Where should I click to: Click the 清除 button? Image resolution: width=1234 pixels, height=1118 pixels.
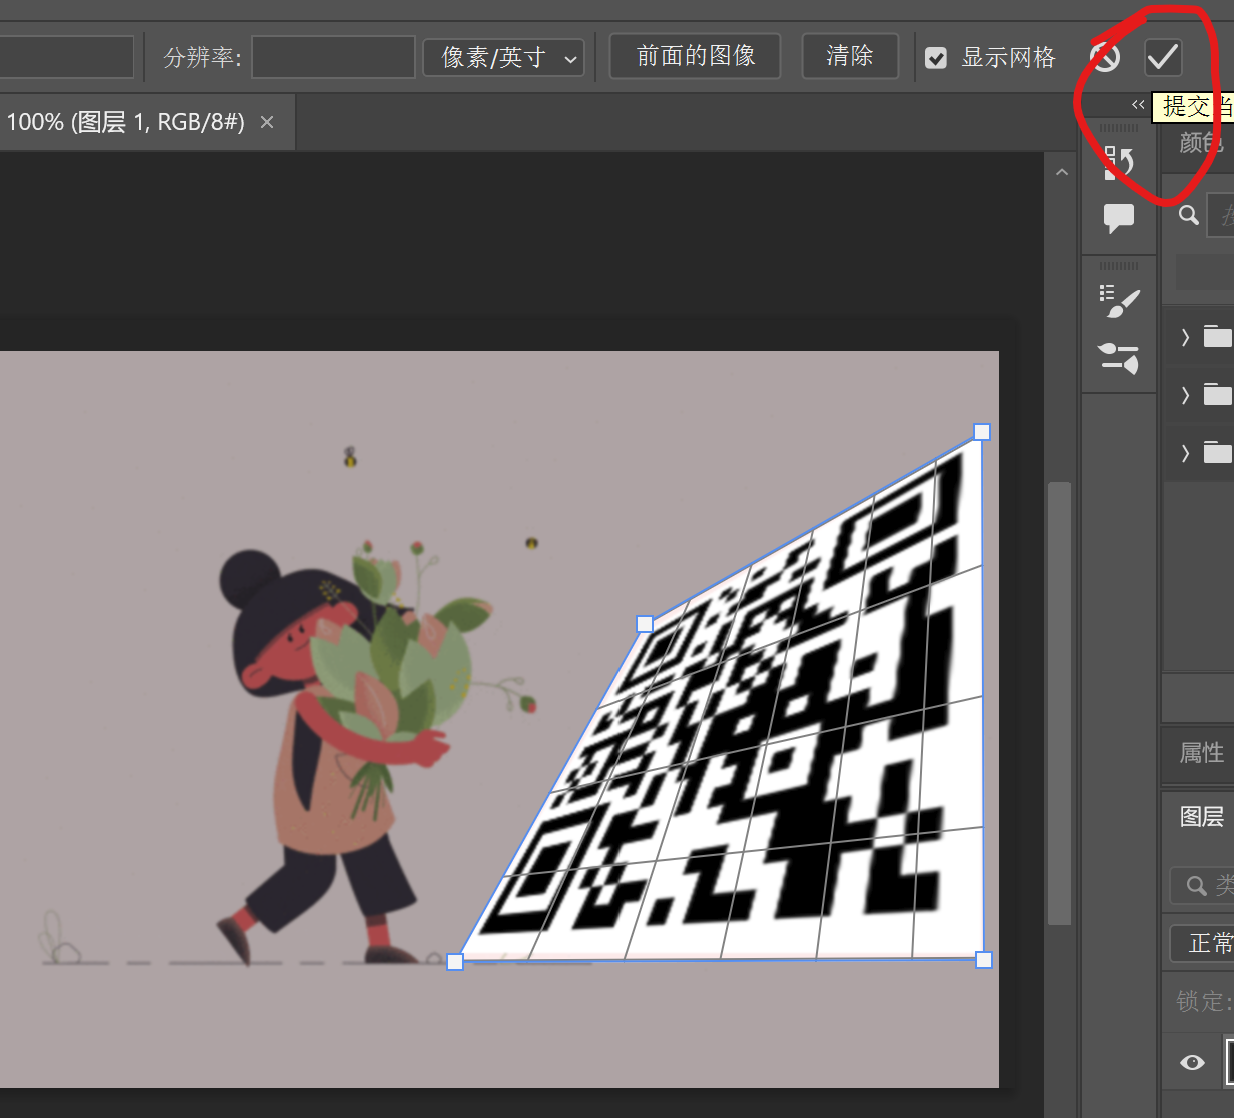pos(850,56)
